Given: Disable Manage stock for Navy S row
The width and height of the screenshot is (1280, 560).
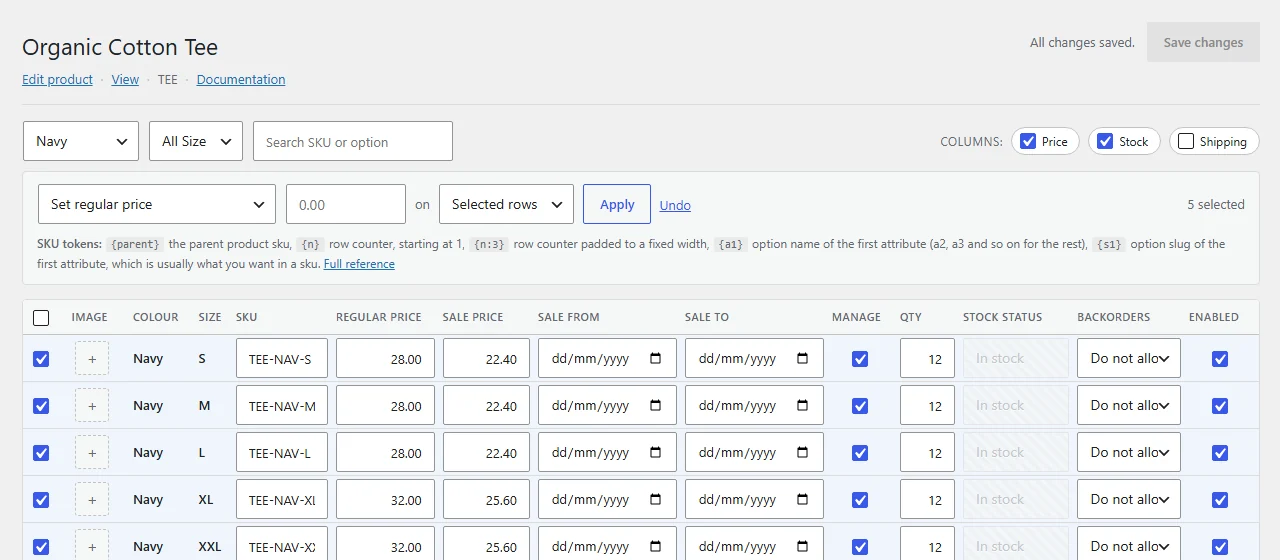Looking at the screenshot, I should pos(860,359).
